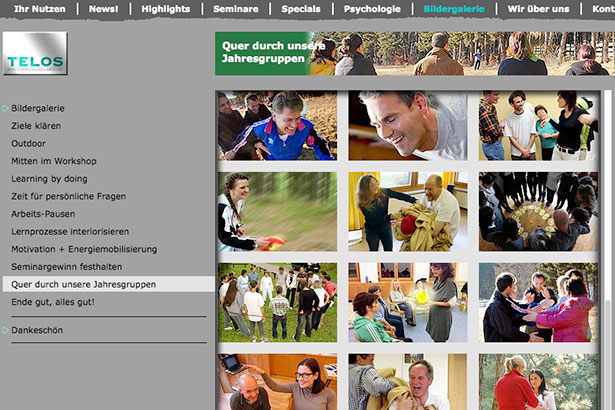Open thumbnail of group on grass with rope
Viewport: 615px width, 410px height.
click(277, 302)
